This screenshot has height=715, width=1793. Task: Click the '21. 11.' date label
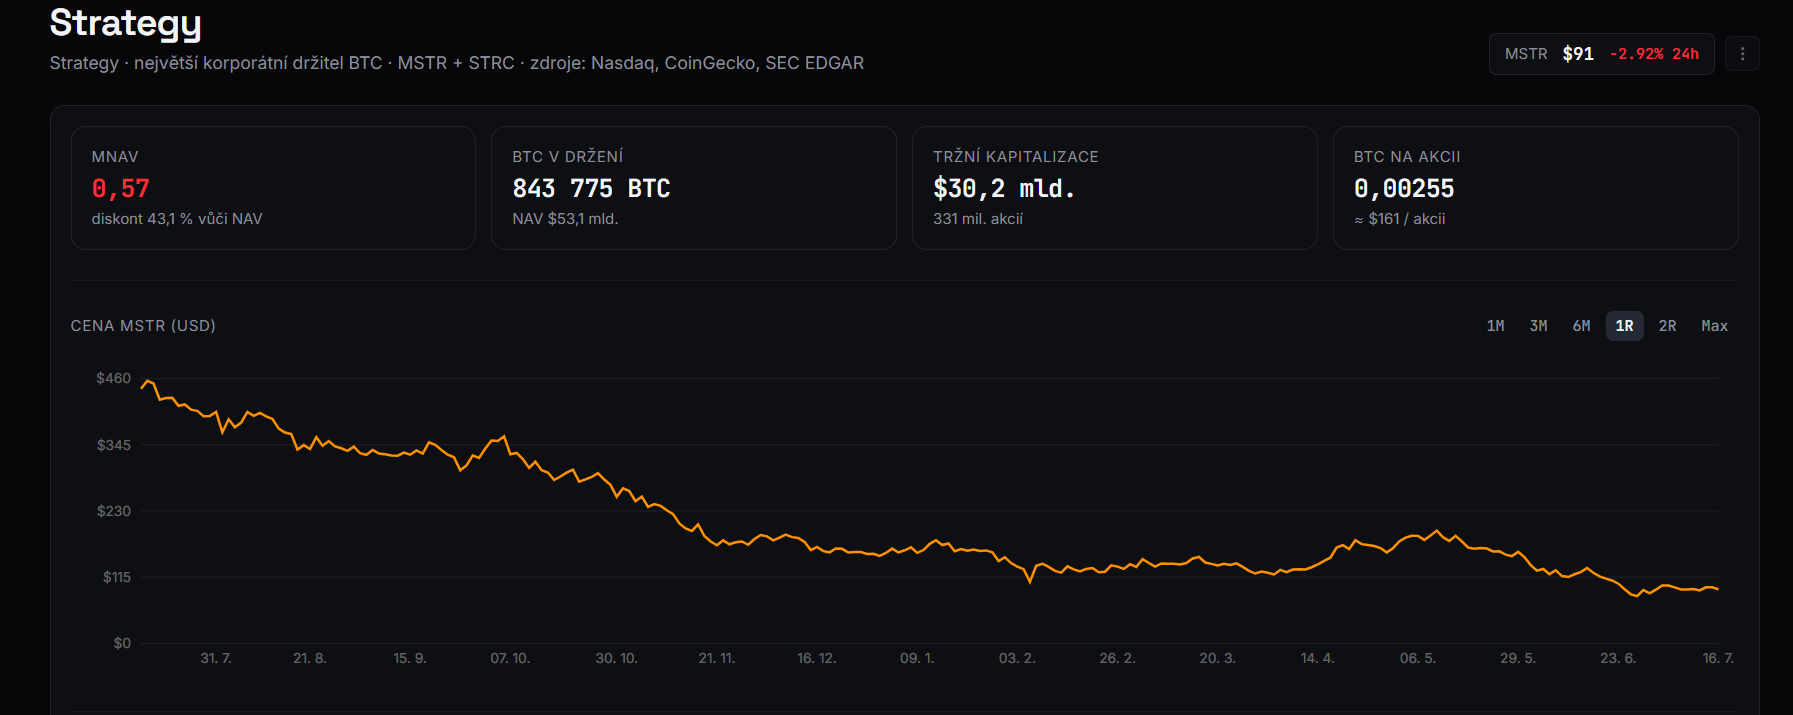click(717, 658)
